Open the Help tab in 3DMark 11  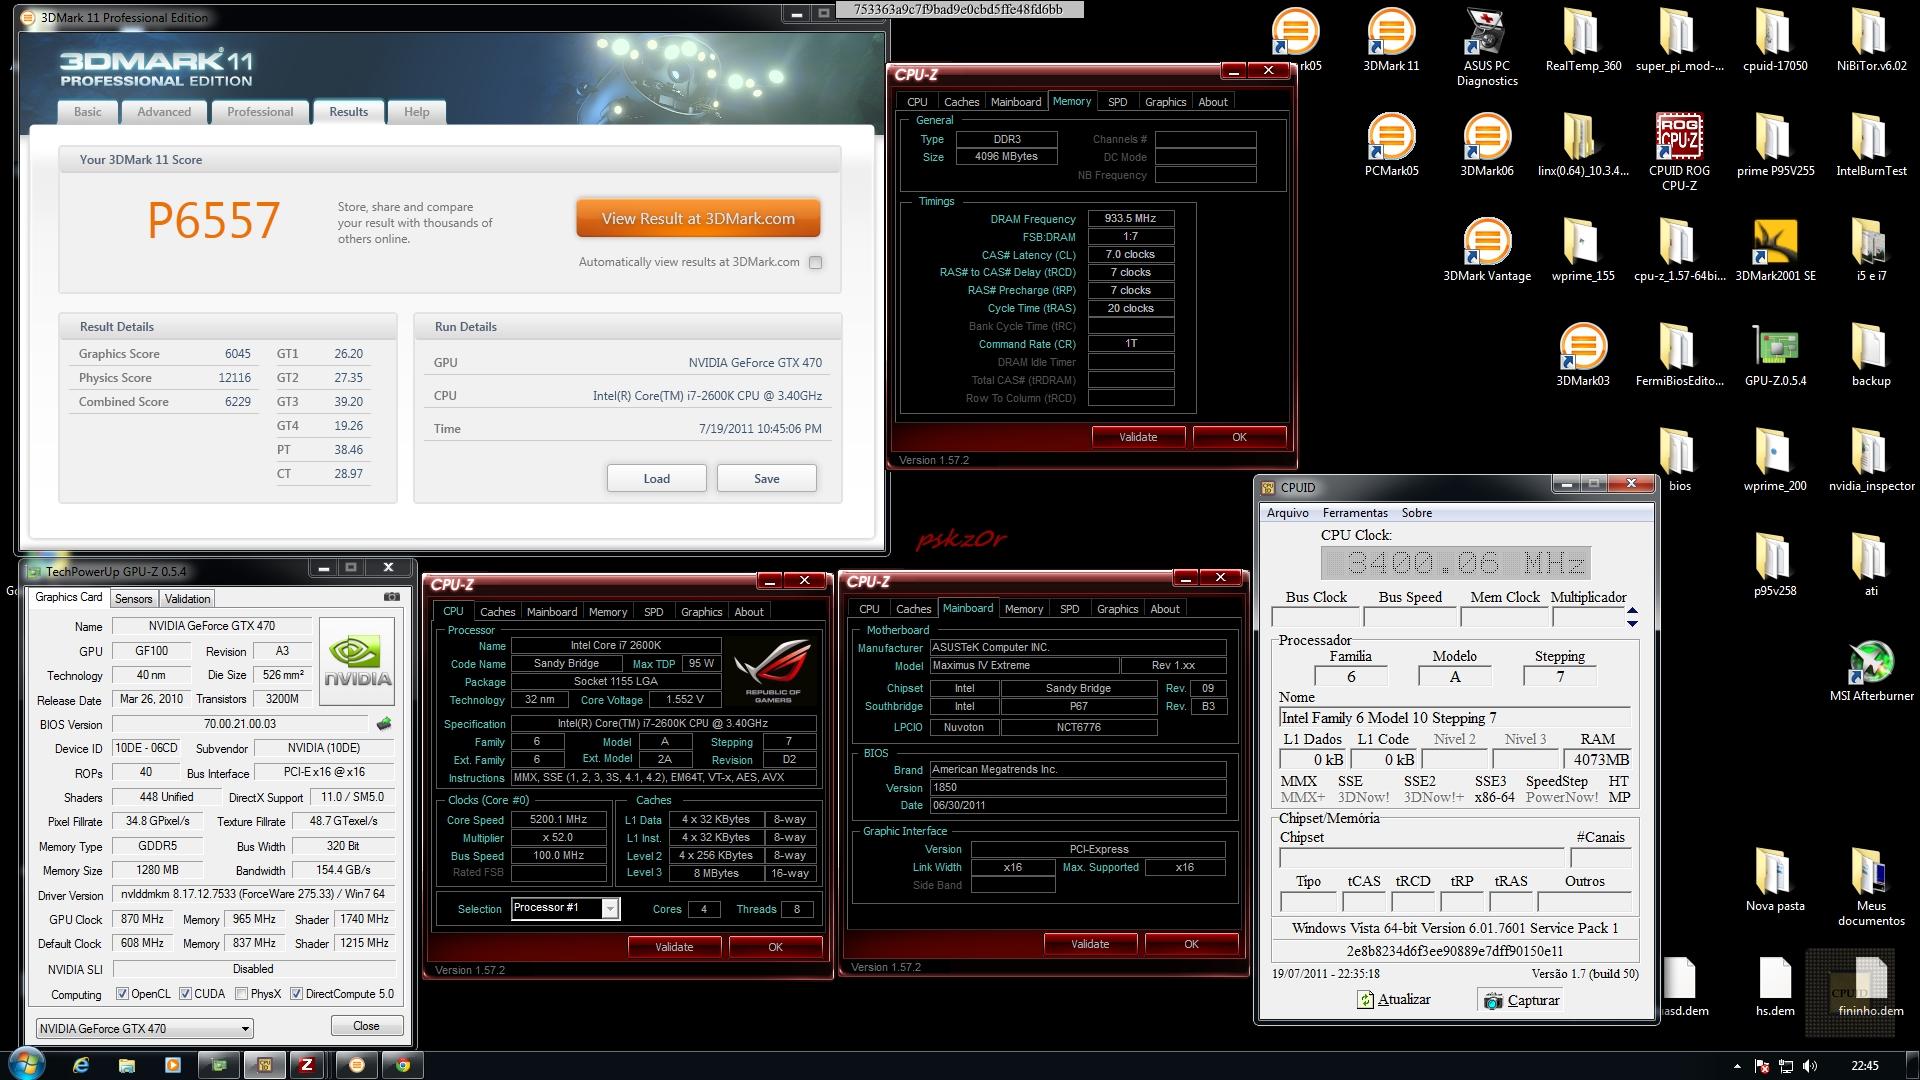417,112
